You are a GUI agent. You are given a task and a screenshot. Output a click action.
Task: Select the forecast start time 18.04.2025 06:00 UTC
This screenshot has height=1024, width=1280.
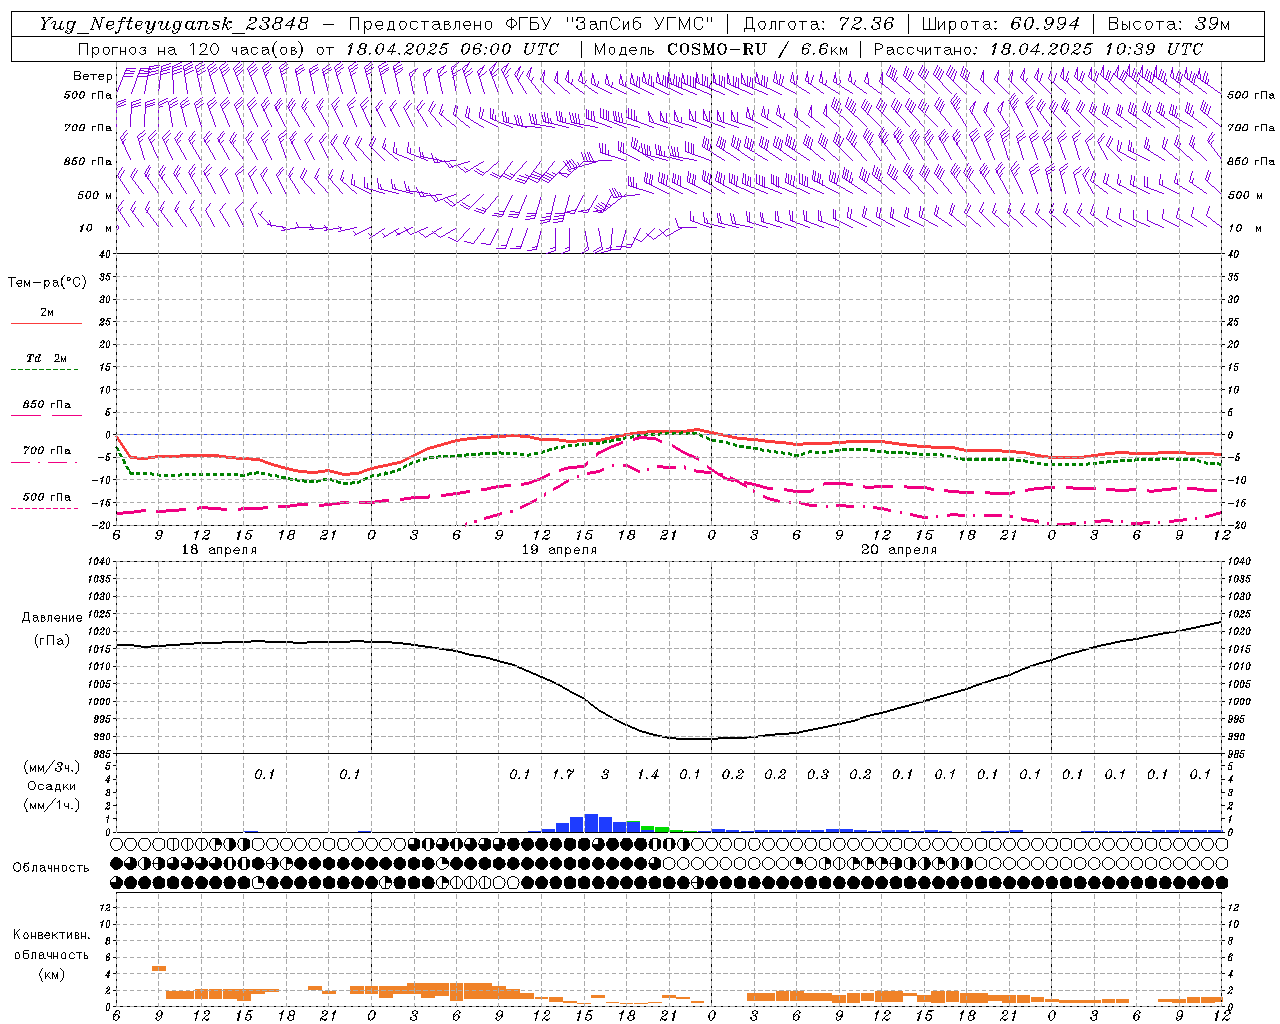[453, 49]
